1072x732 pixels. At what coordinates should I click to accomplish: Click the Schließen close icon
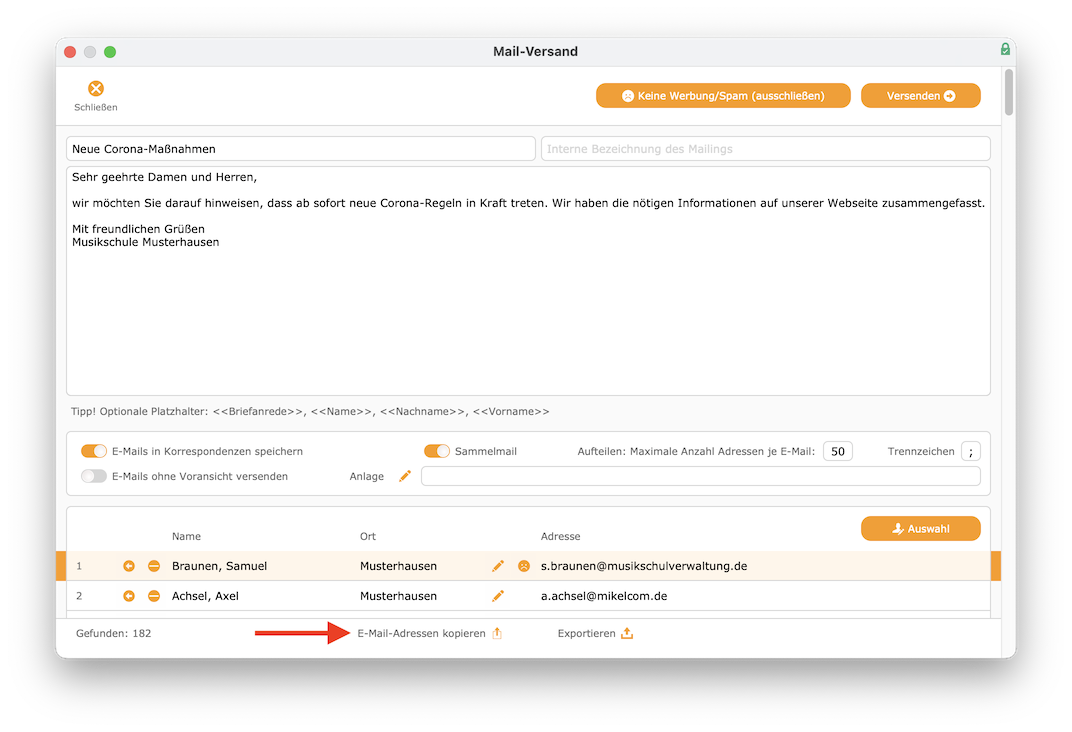(96, 88)
